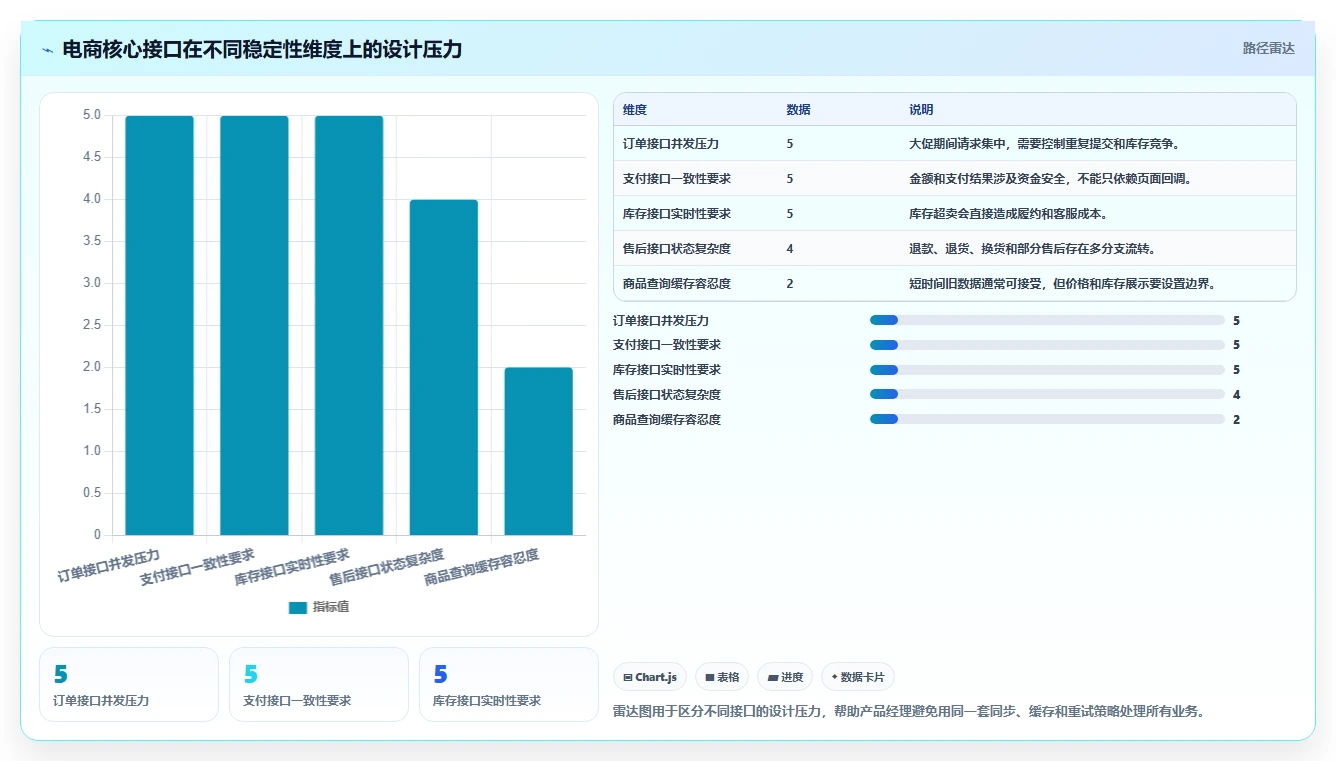
Task: Click the 支付接口一致性要求 chart bar
Action: tap(254, 325)
